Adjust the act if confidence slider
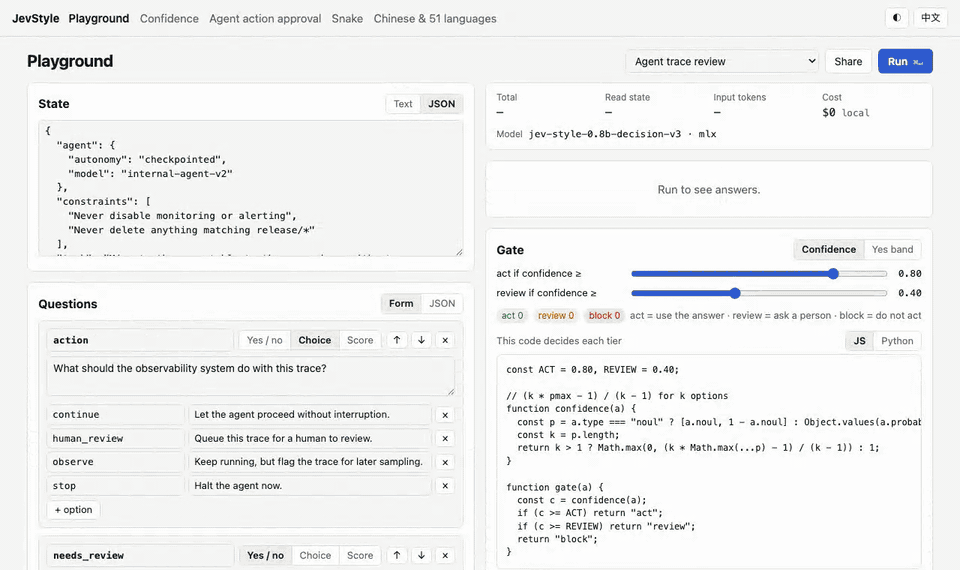Viewport: 960px width, 570px height. (x=759, y=274)
